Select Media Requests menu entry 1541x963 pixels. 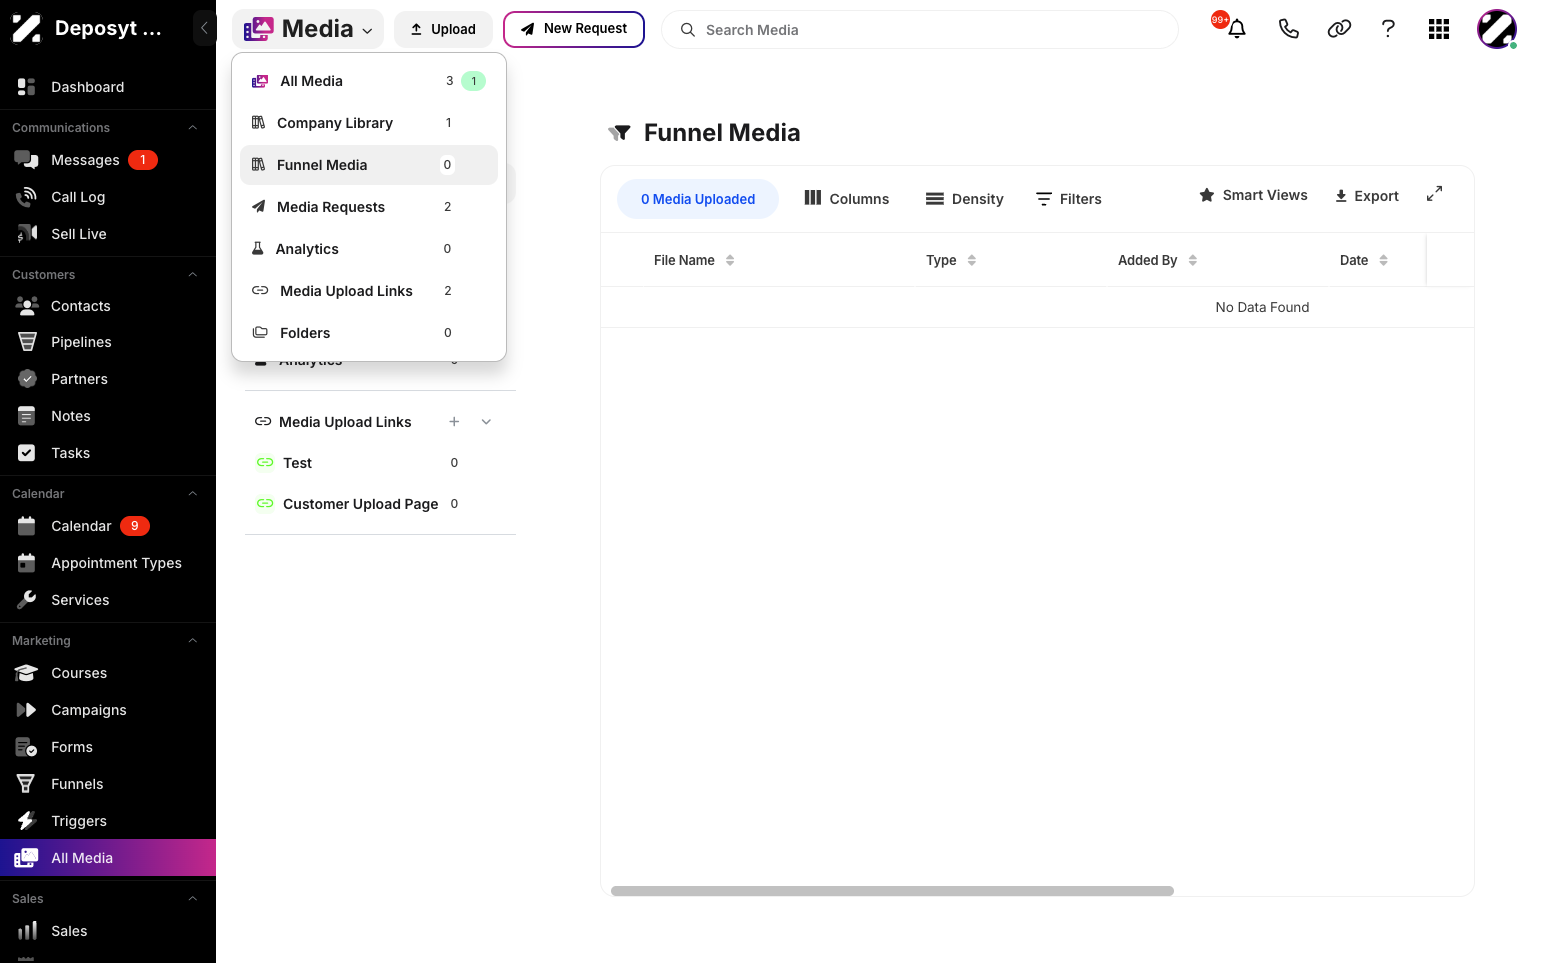[x=369, y=207]
